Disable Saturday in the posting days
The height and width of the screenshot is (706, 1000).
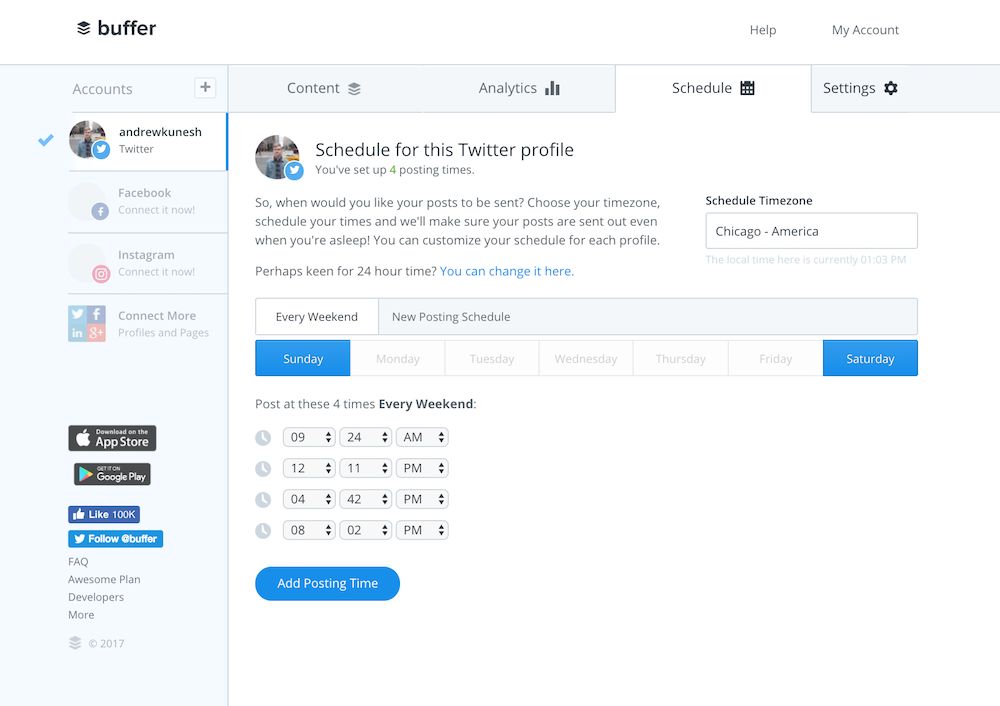[x=870, y=359]
